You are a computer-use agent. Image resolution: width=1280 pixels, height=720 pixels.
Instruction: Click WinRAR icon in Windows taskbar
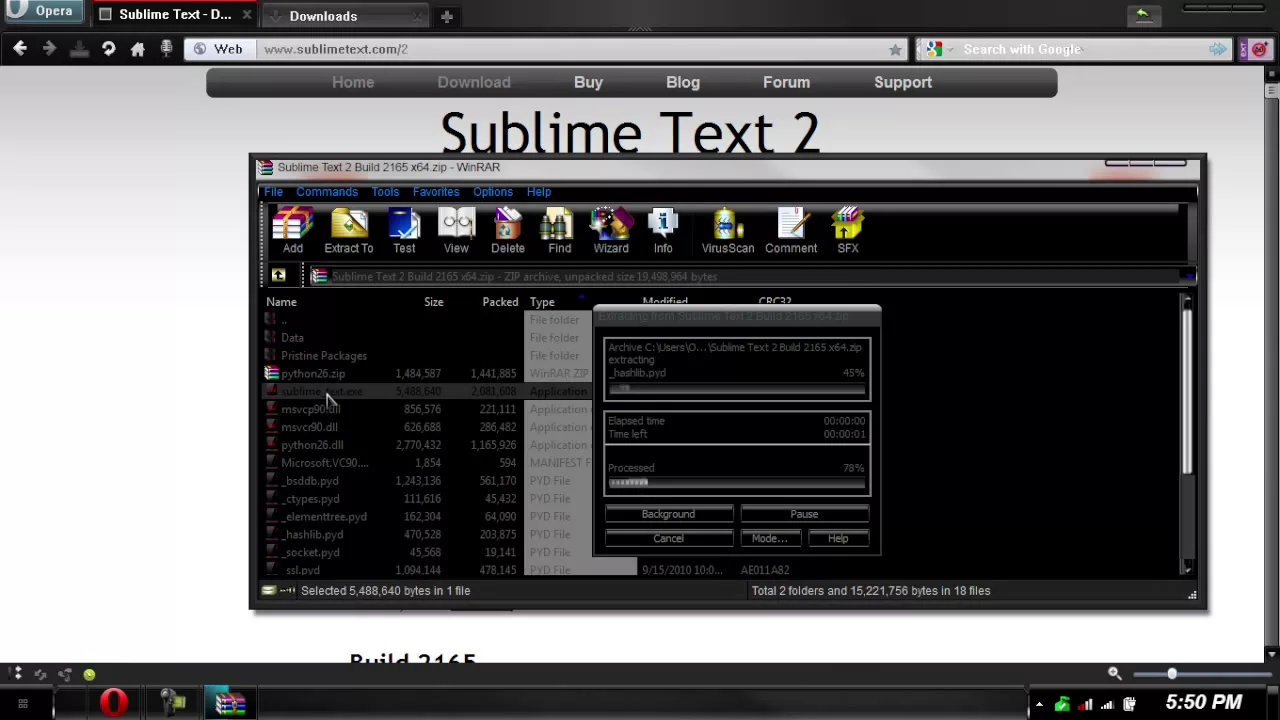pos(230,703)
